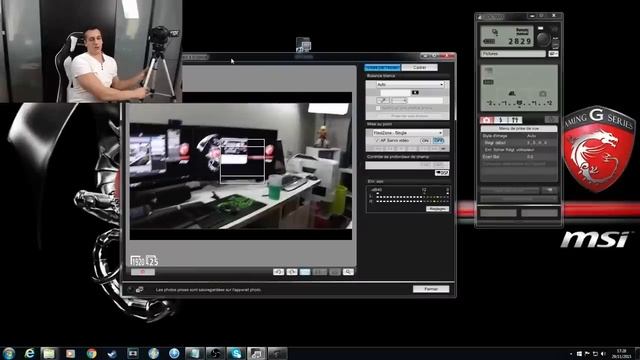Open Steam from taskbar
The image size is (640, 360).
[111, 353]
